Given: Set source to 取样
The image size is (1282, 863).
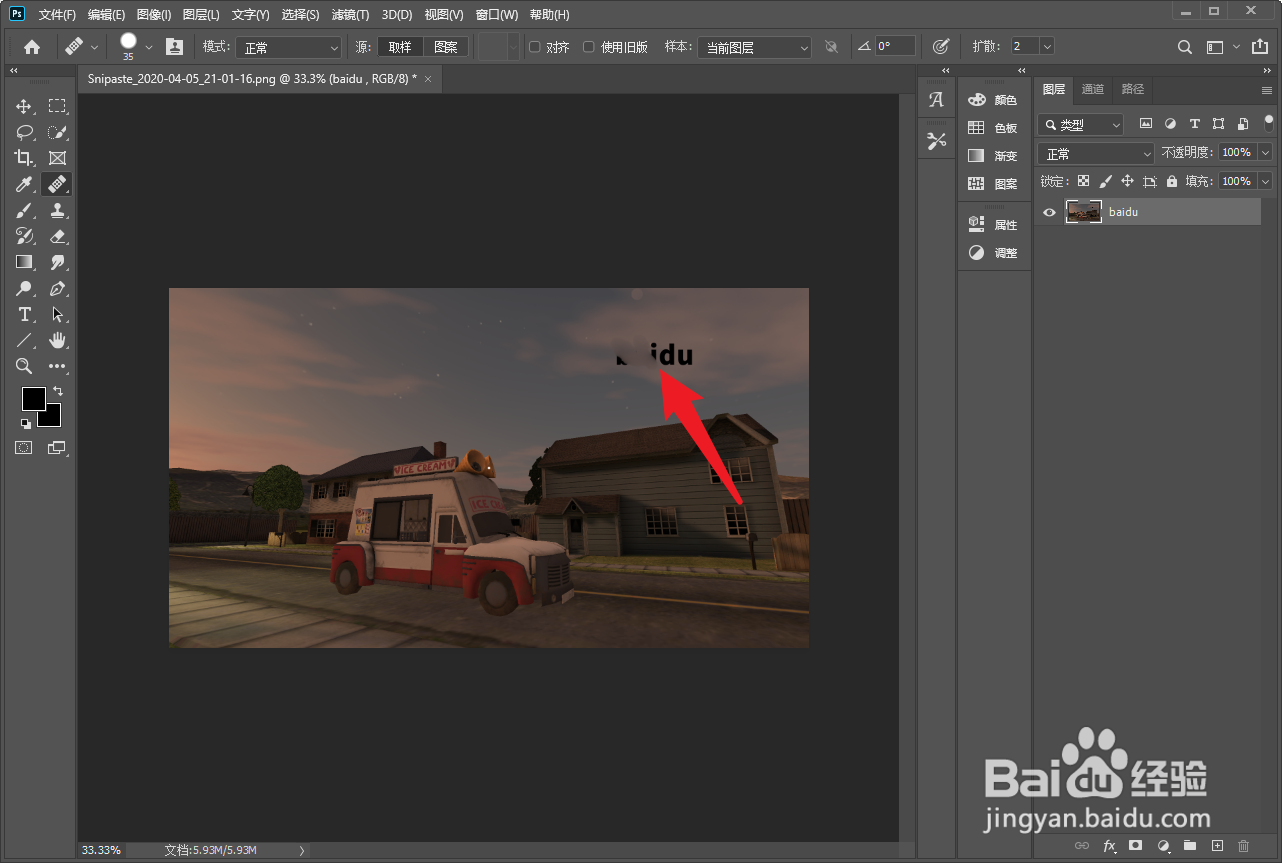Looking at the screenshot, I should [400, 47].
